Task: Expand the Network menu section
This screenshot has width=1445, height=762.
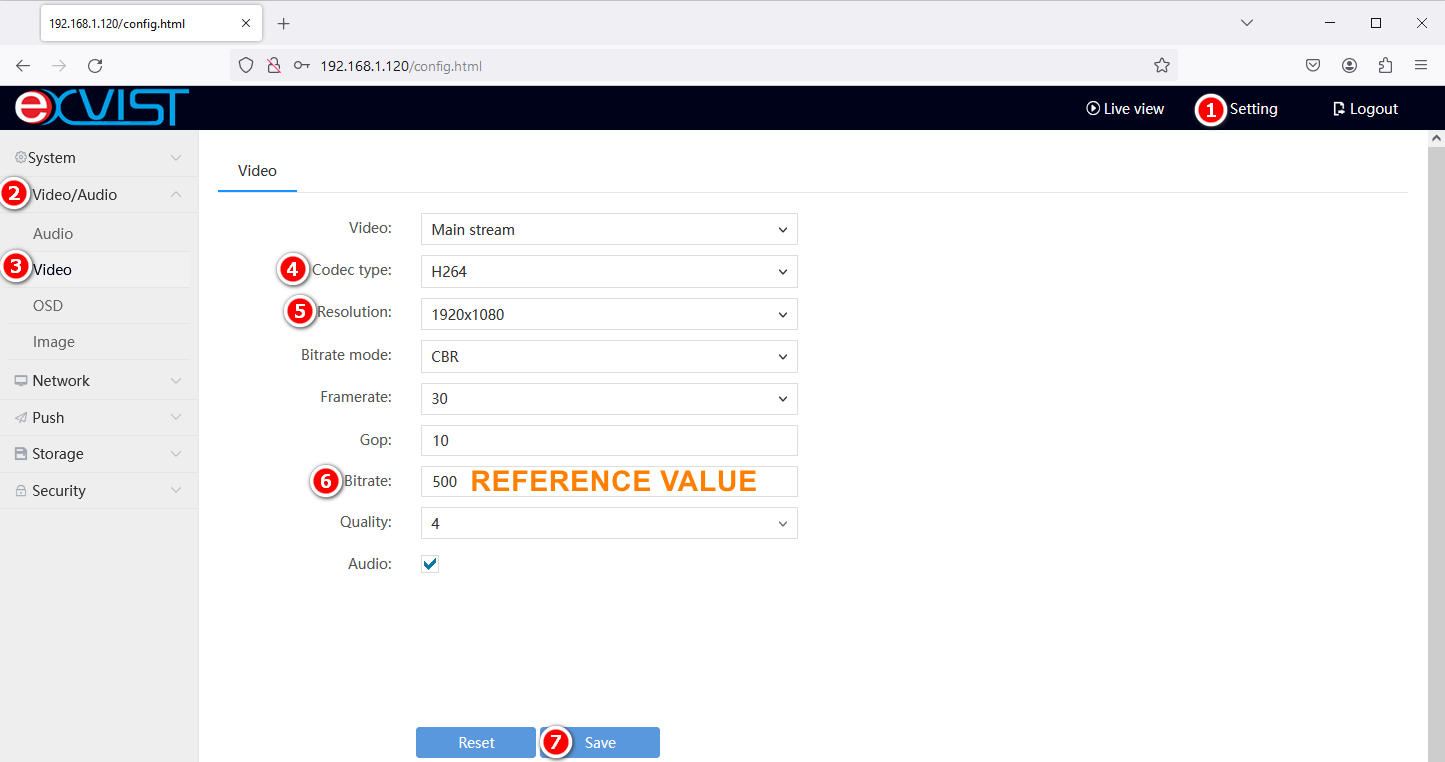Action: pyautogui.click(x=99, y=381)
